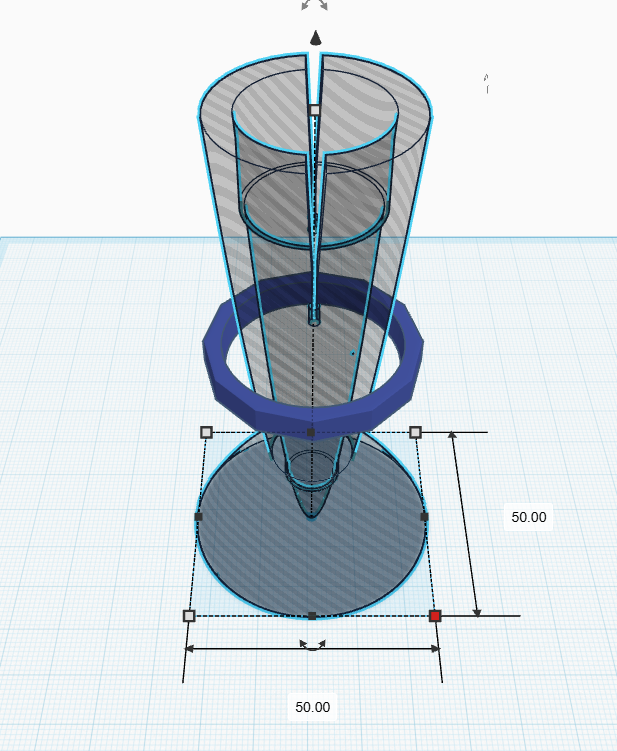Click the black bottom-edge midpoint handle
This screenshot has width=617, height=751.
coord(312,615)
